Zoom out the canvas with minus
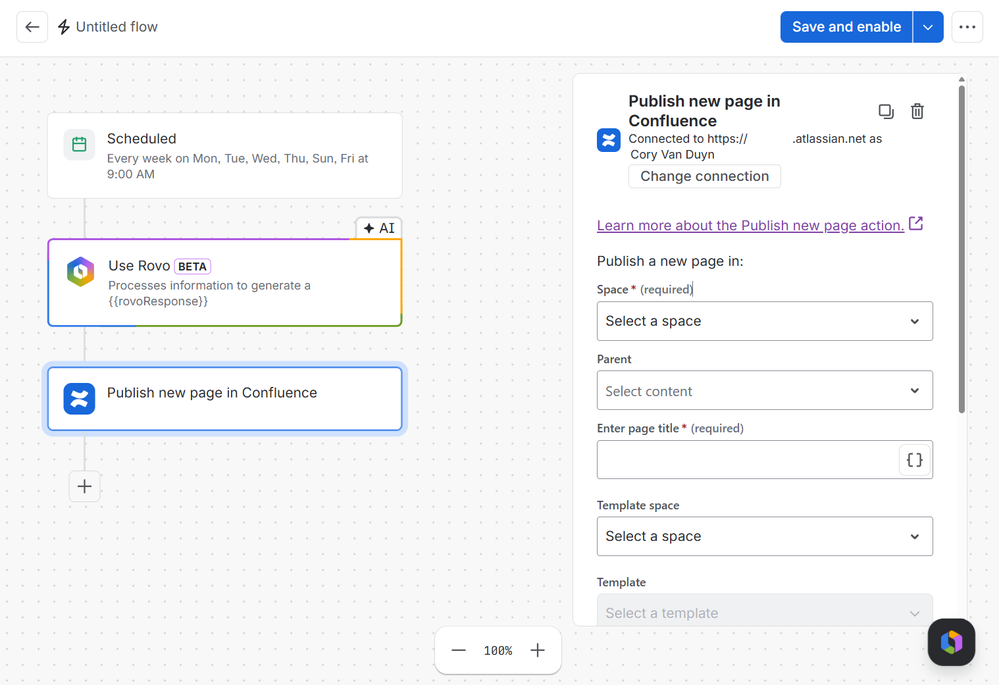The image size is (999, 685). point(459,650)
